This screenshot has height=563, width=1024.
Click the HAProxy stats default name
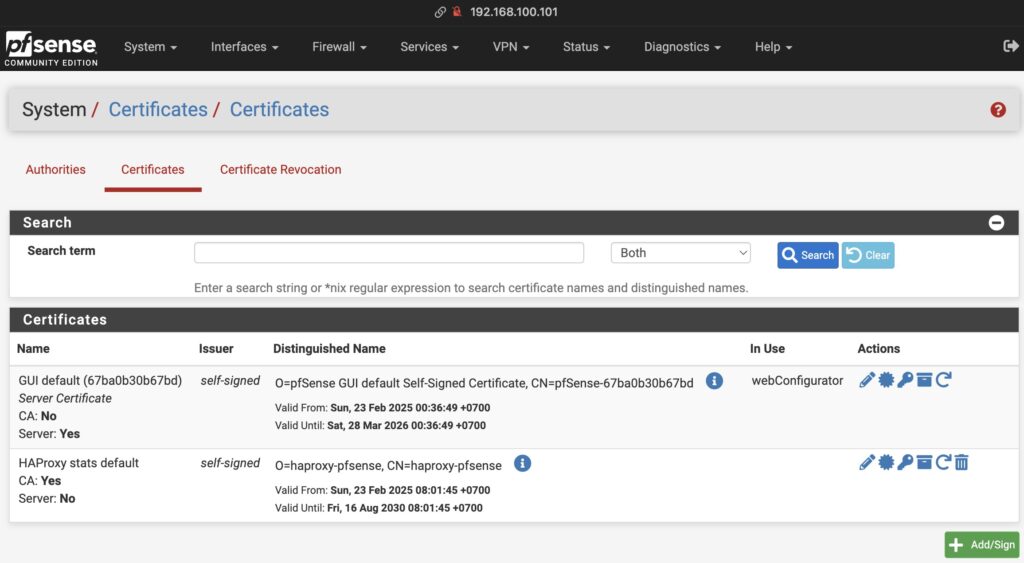pos(78,463)
